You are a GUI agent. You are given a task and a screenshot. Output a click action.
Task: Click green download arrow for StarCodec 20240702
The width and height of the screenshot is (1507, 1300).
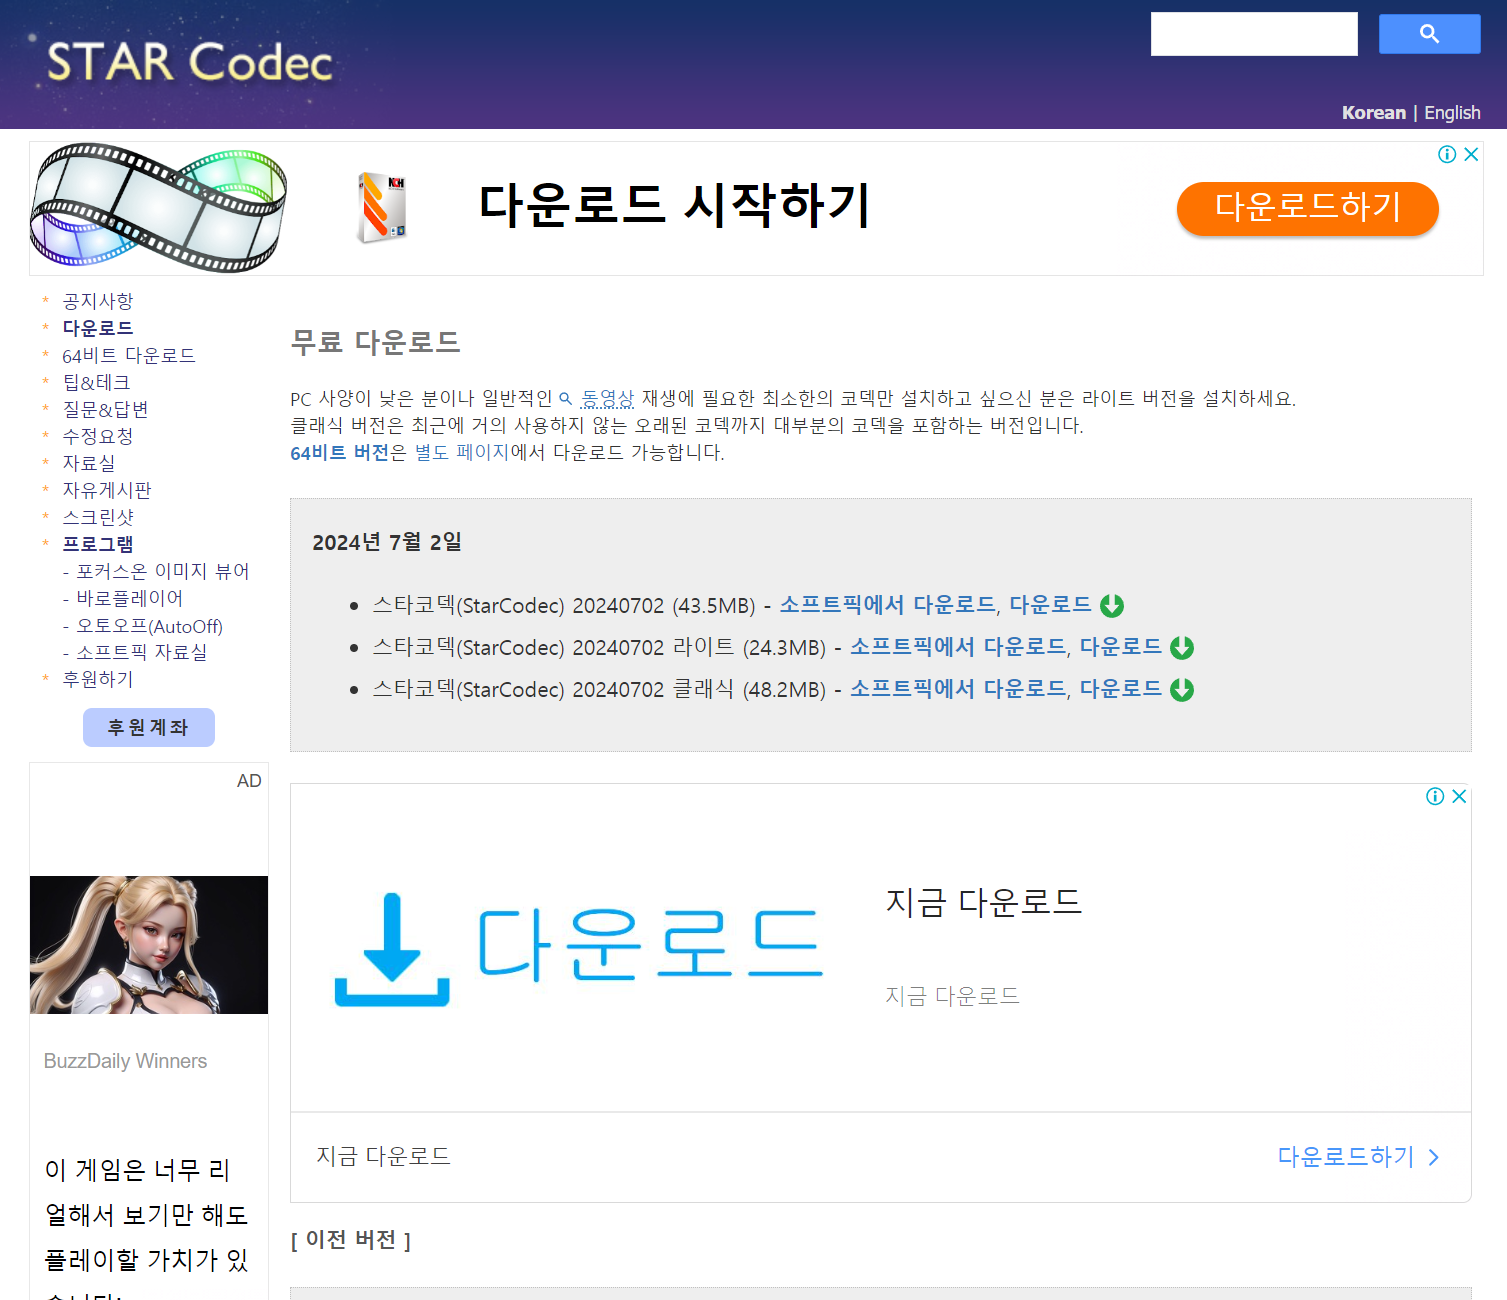click(1112, 605)
